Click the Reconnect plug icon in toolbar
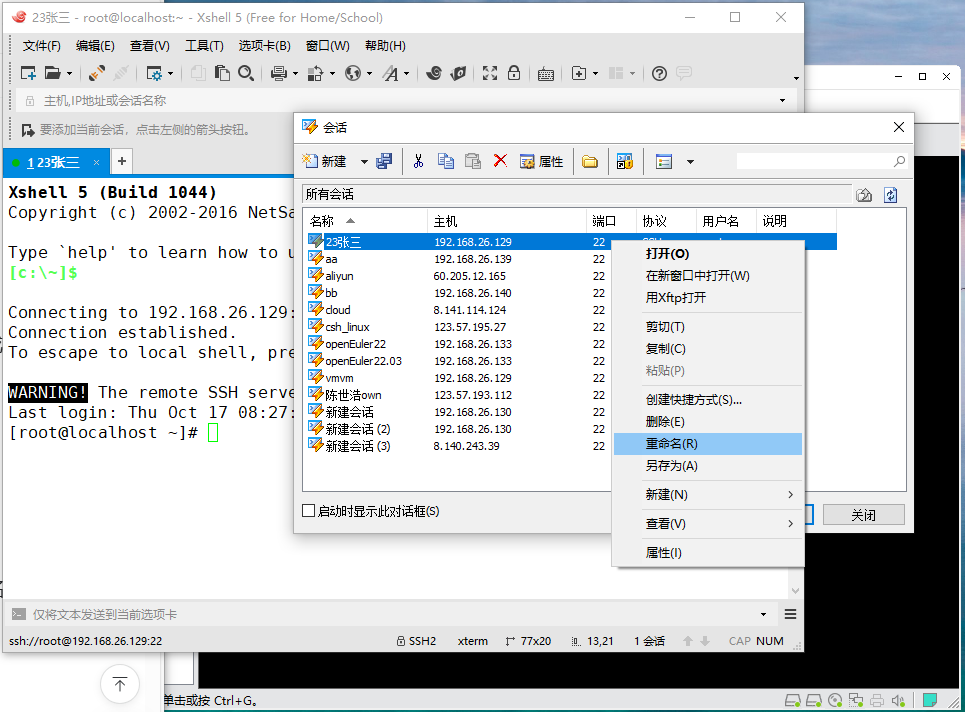This screenshot has height=712, width=965. coord(97,73)
